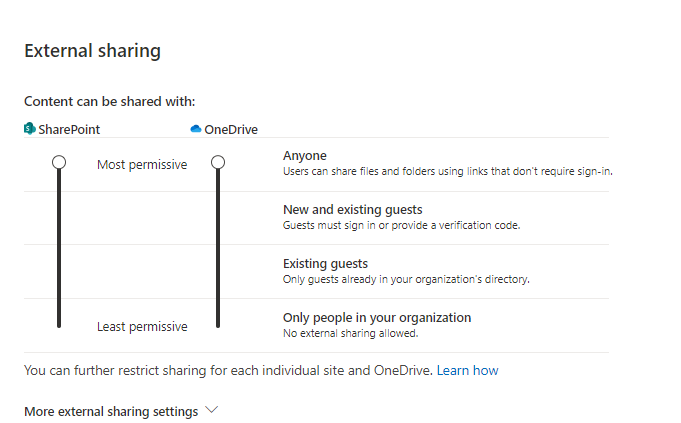The width and height of the screenshot is (681, 423).
Task: Set OneDrive slider to Only people in organization
Action: click(x=218, y=325)
